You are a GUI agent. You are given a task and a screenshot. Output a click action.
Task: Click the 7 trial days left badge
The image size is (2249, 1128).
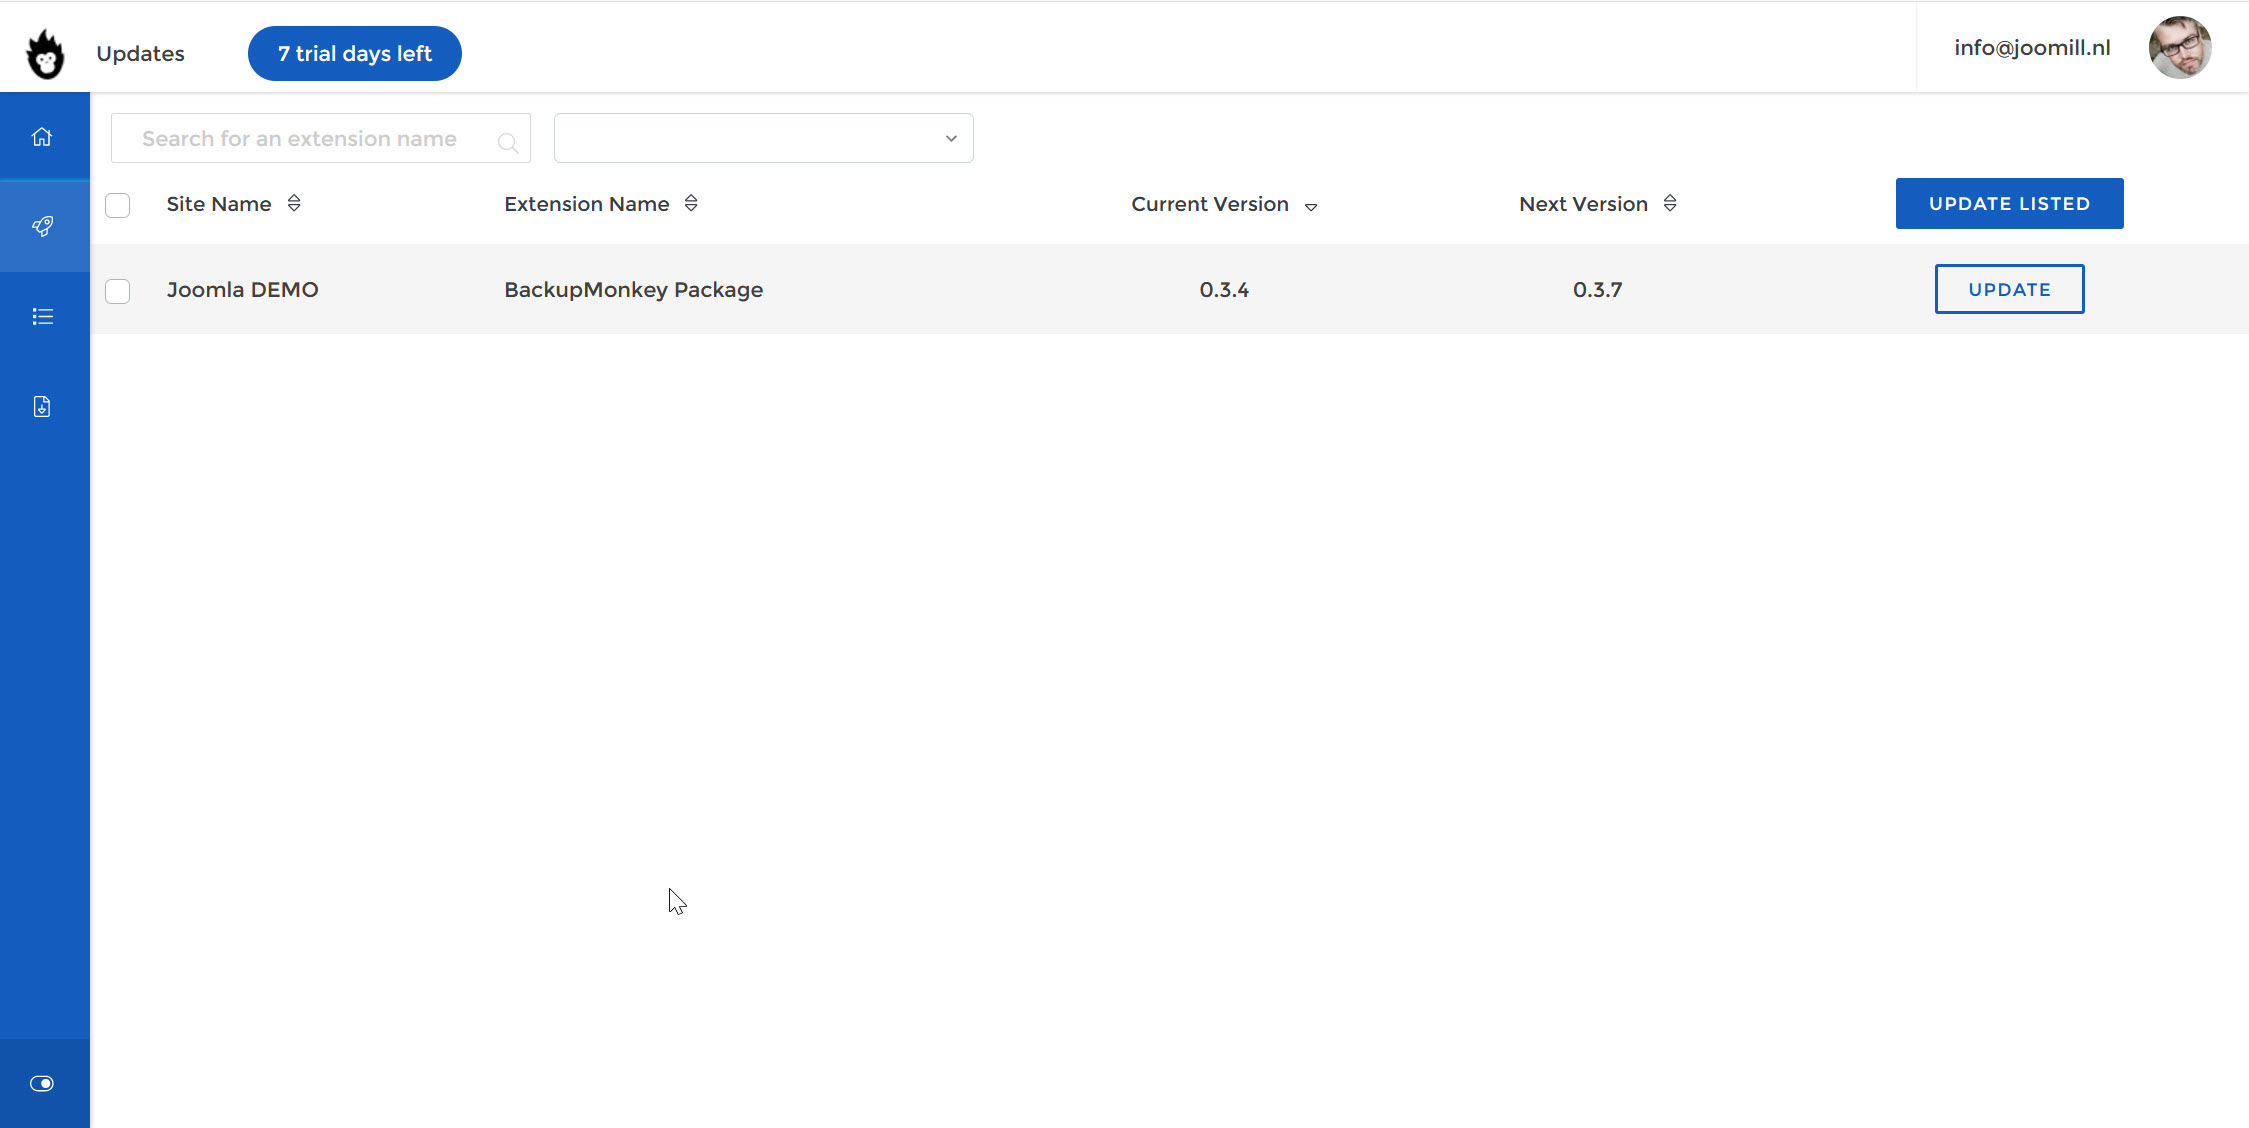[355, 54]
